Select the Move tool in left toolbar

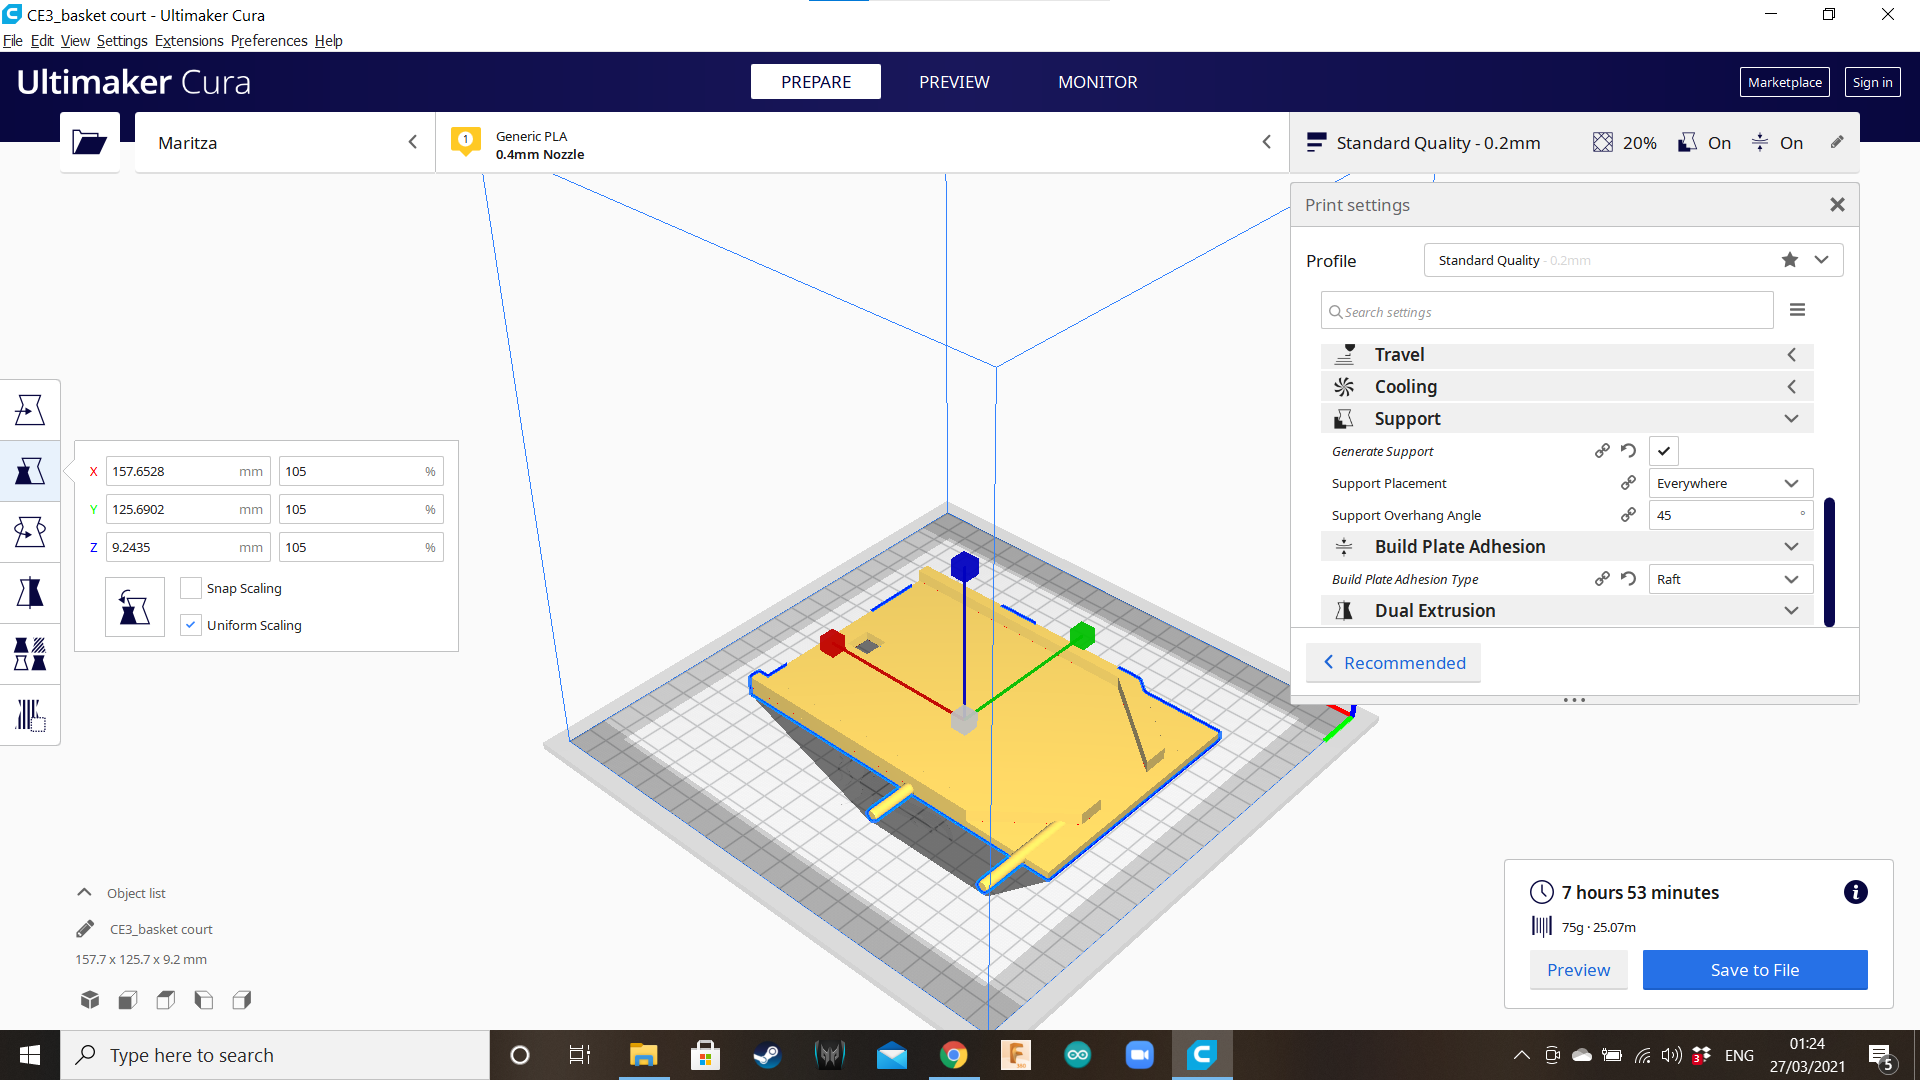point(30,410)
